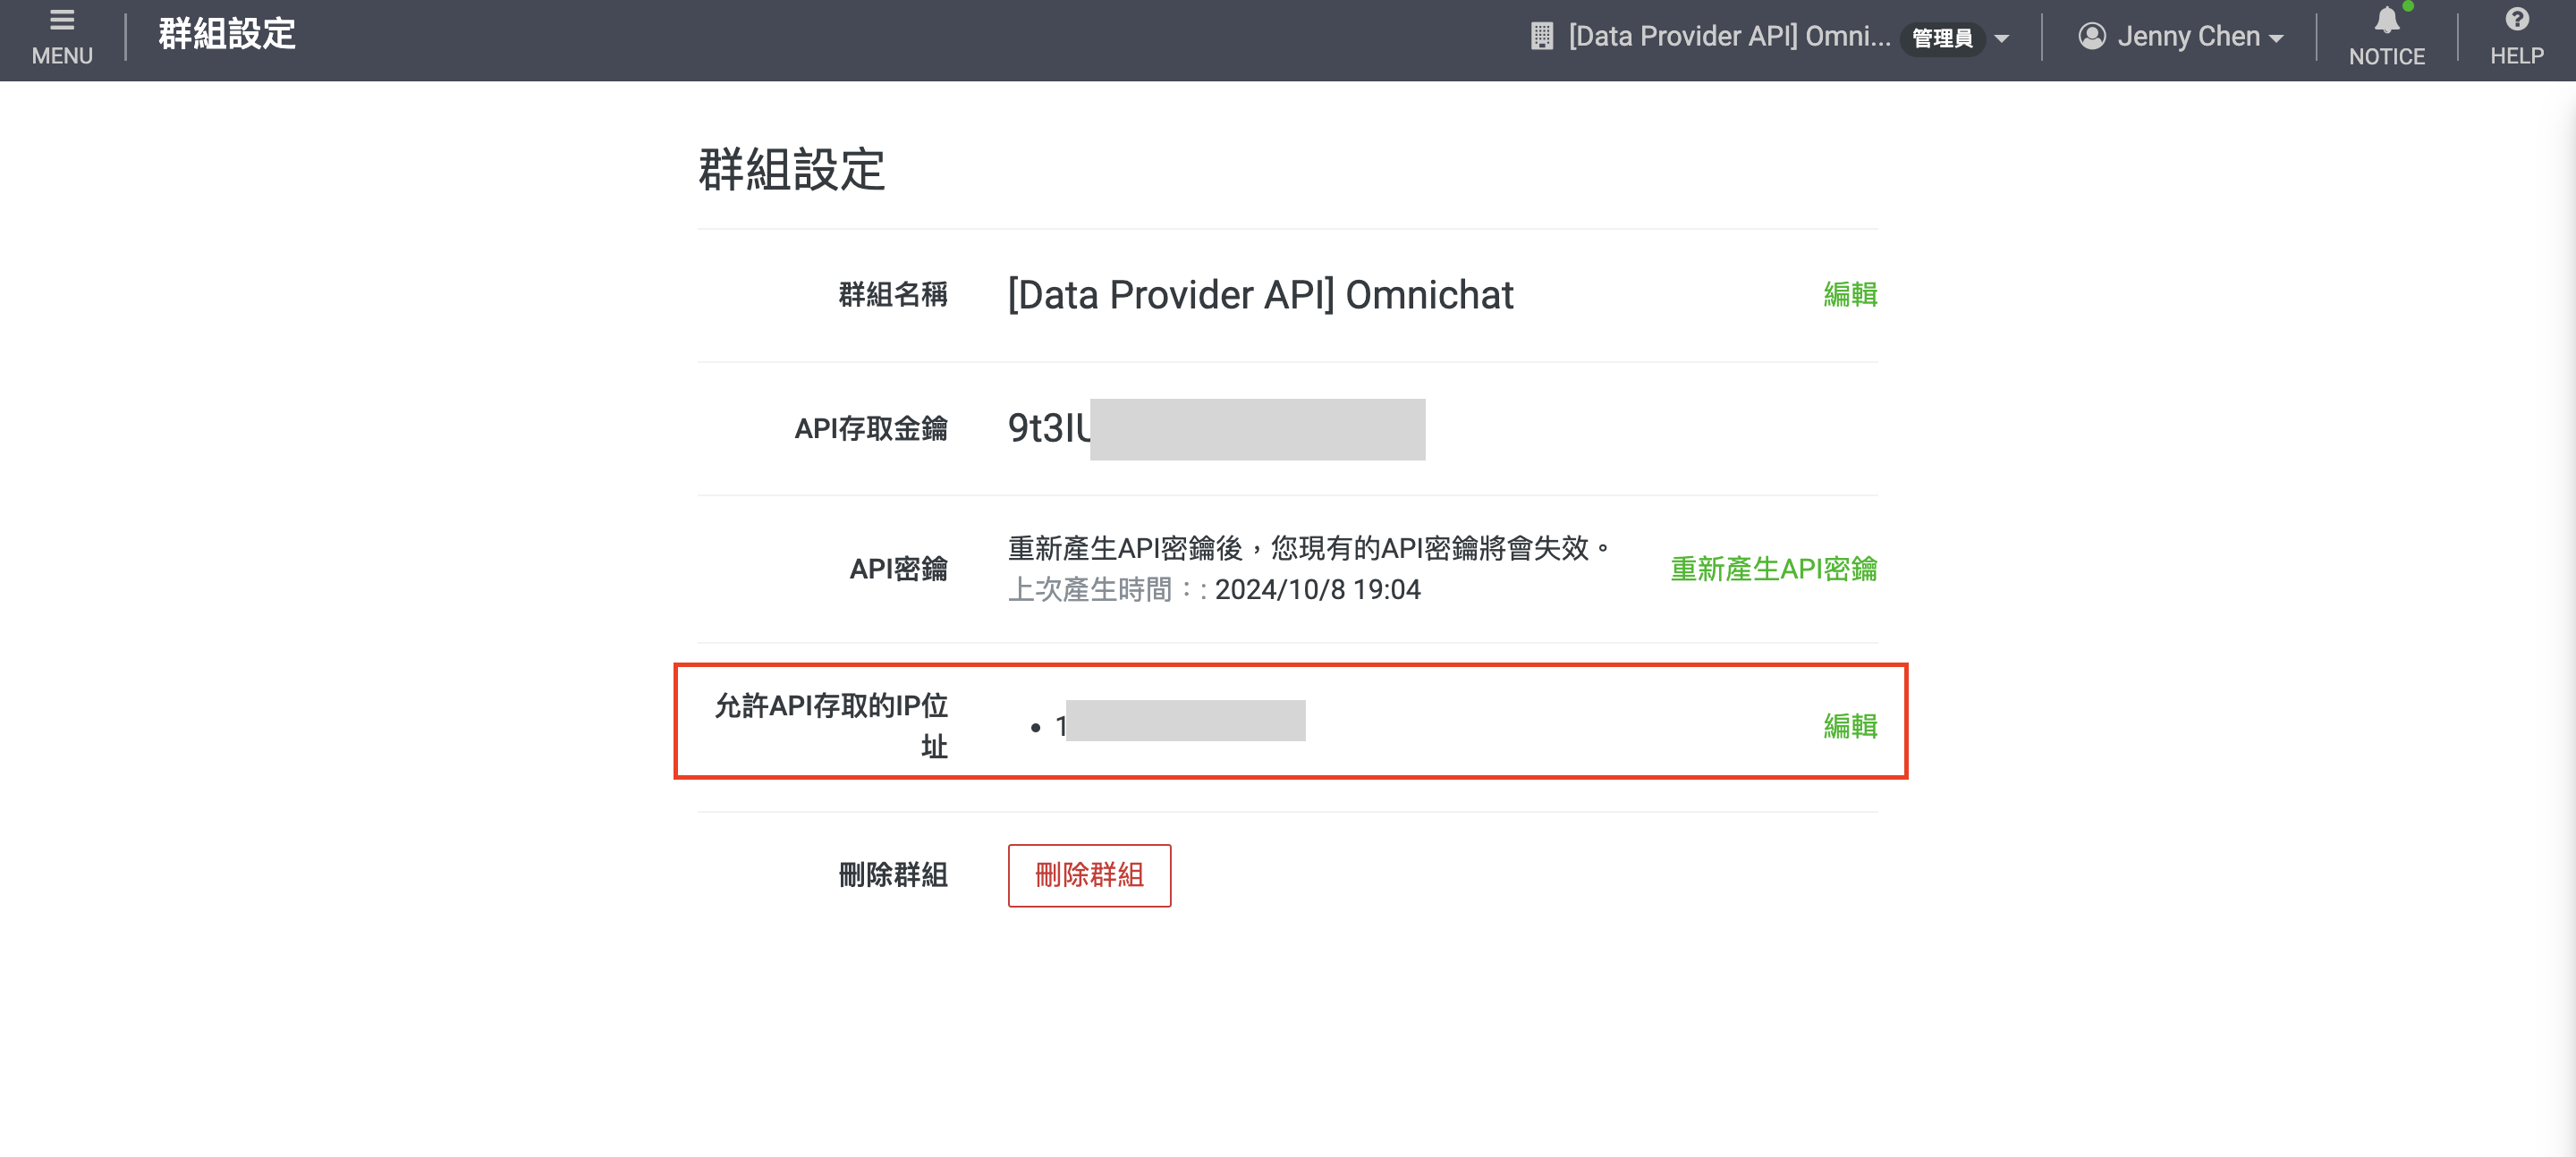Click the [Data Provider API] Omnichat name text
Screen dimensions: 2576x1157
(x=1260, y=295)
